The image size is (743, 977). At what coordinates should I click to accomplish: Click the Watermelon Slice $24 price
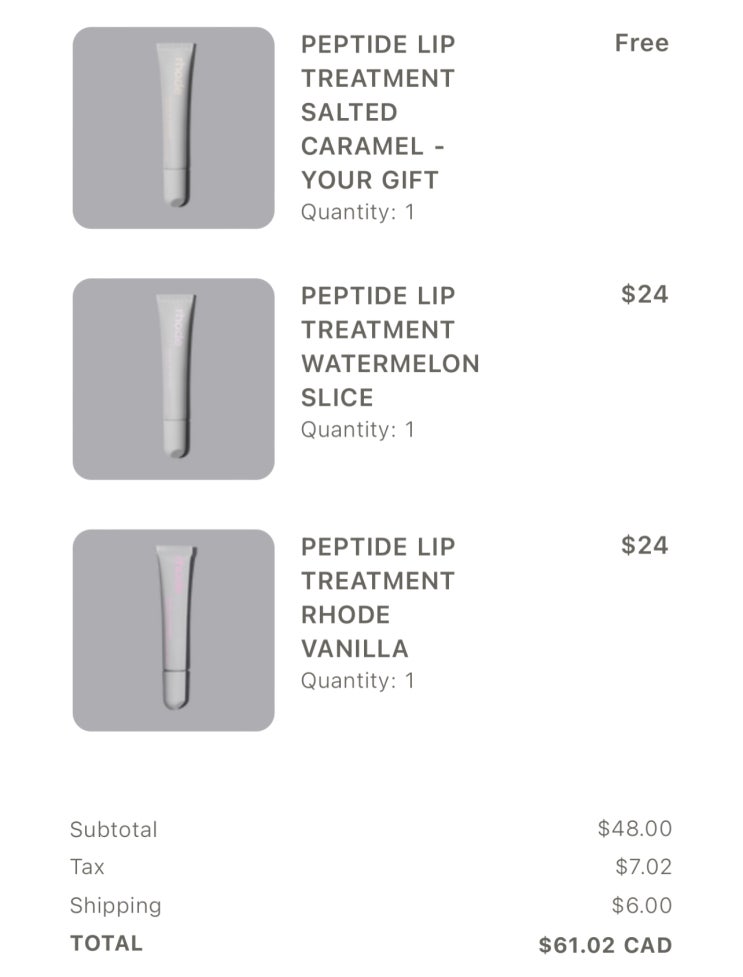[x=644, y=294]
